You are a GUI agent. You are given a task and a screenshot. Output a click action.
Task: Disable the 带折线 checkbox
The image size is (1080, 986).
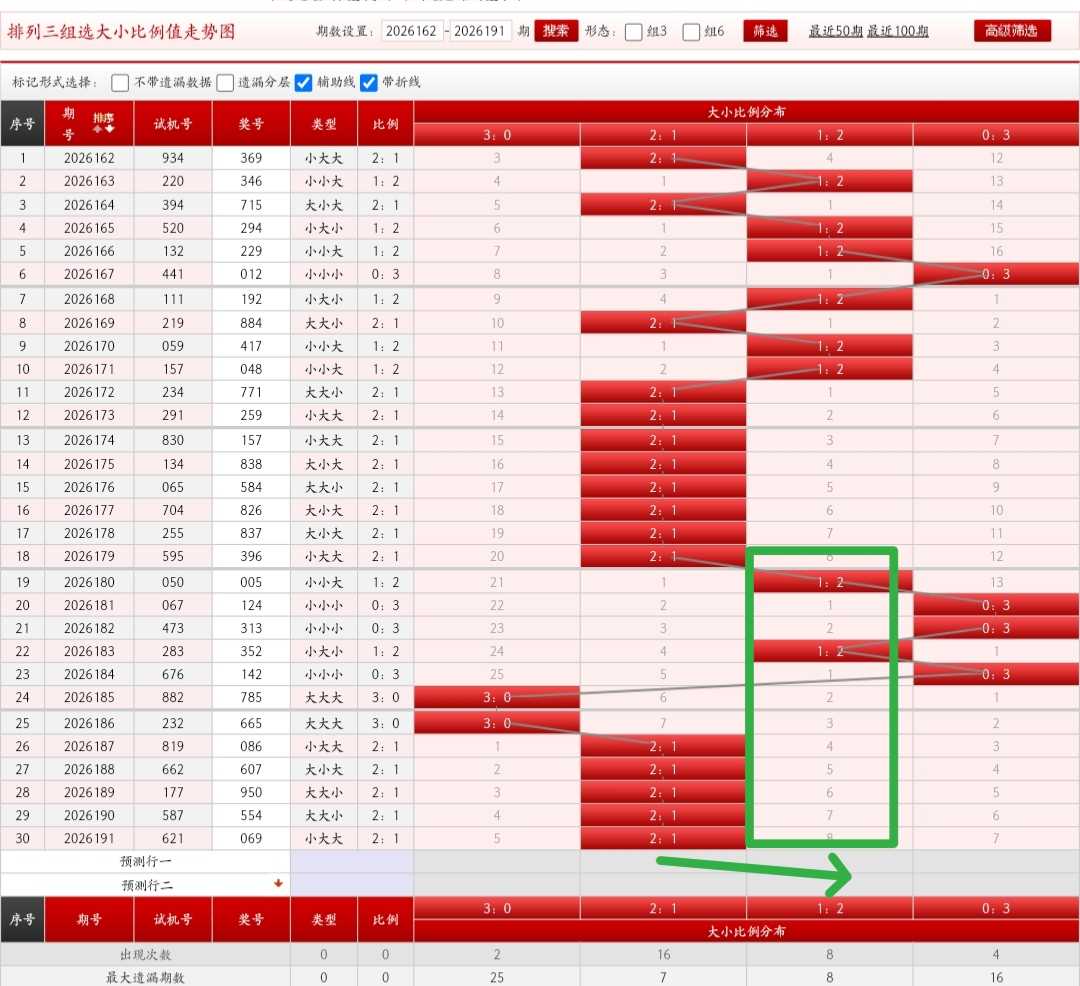(368, 83)
